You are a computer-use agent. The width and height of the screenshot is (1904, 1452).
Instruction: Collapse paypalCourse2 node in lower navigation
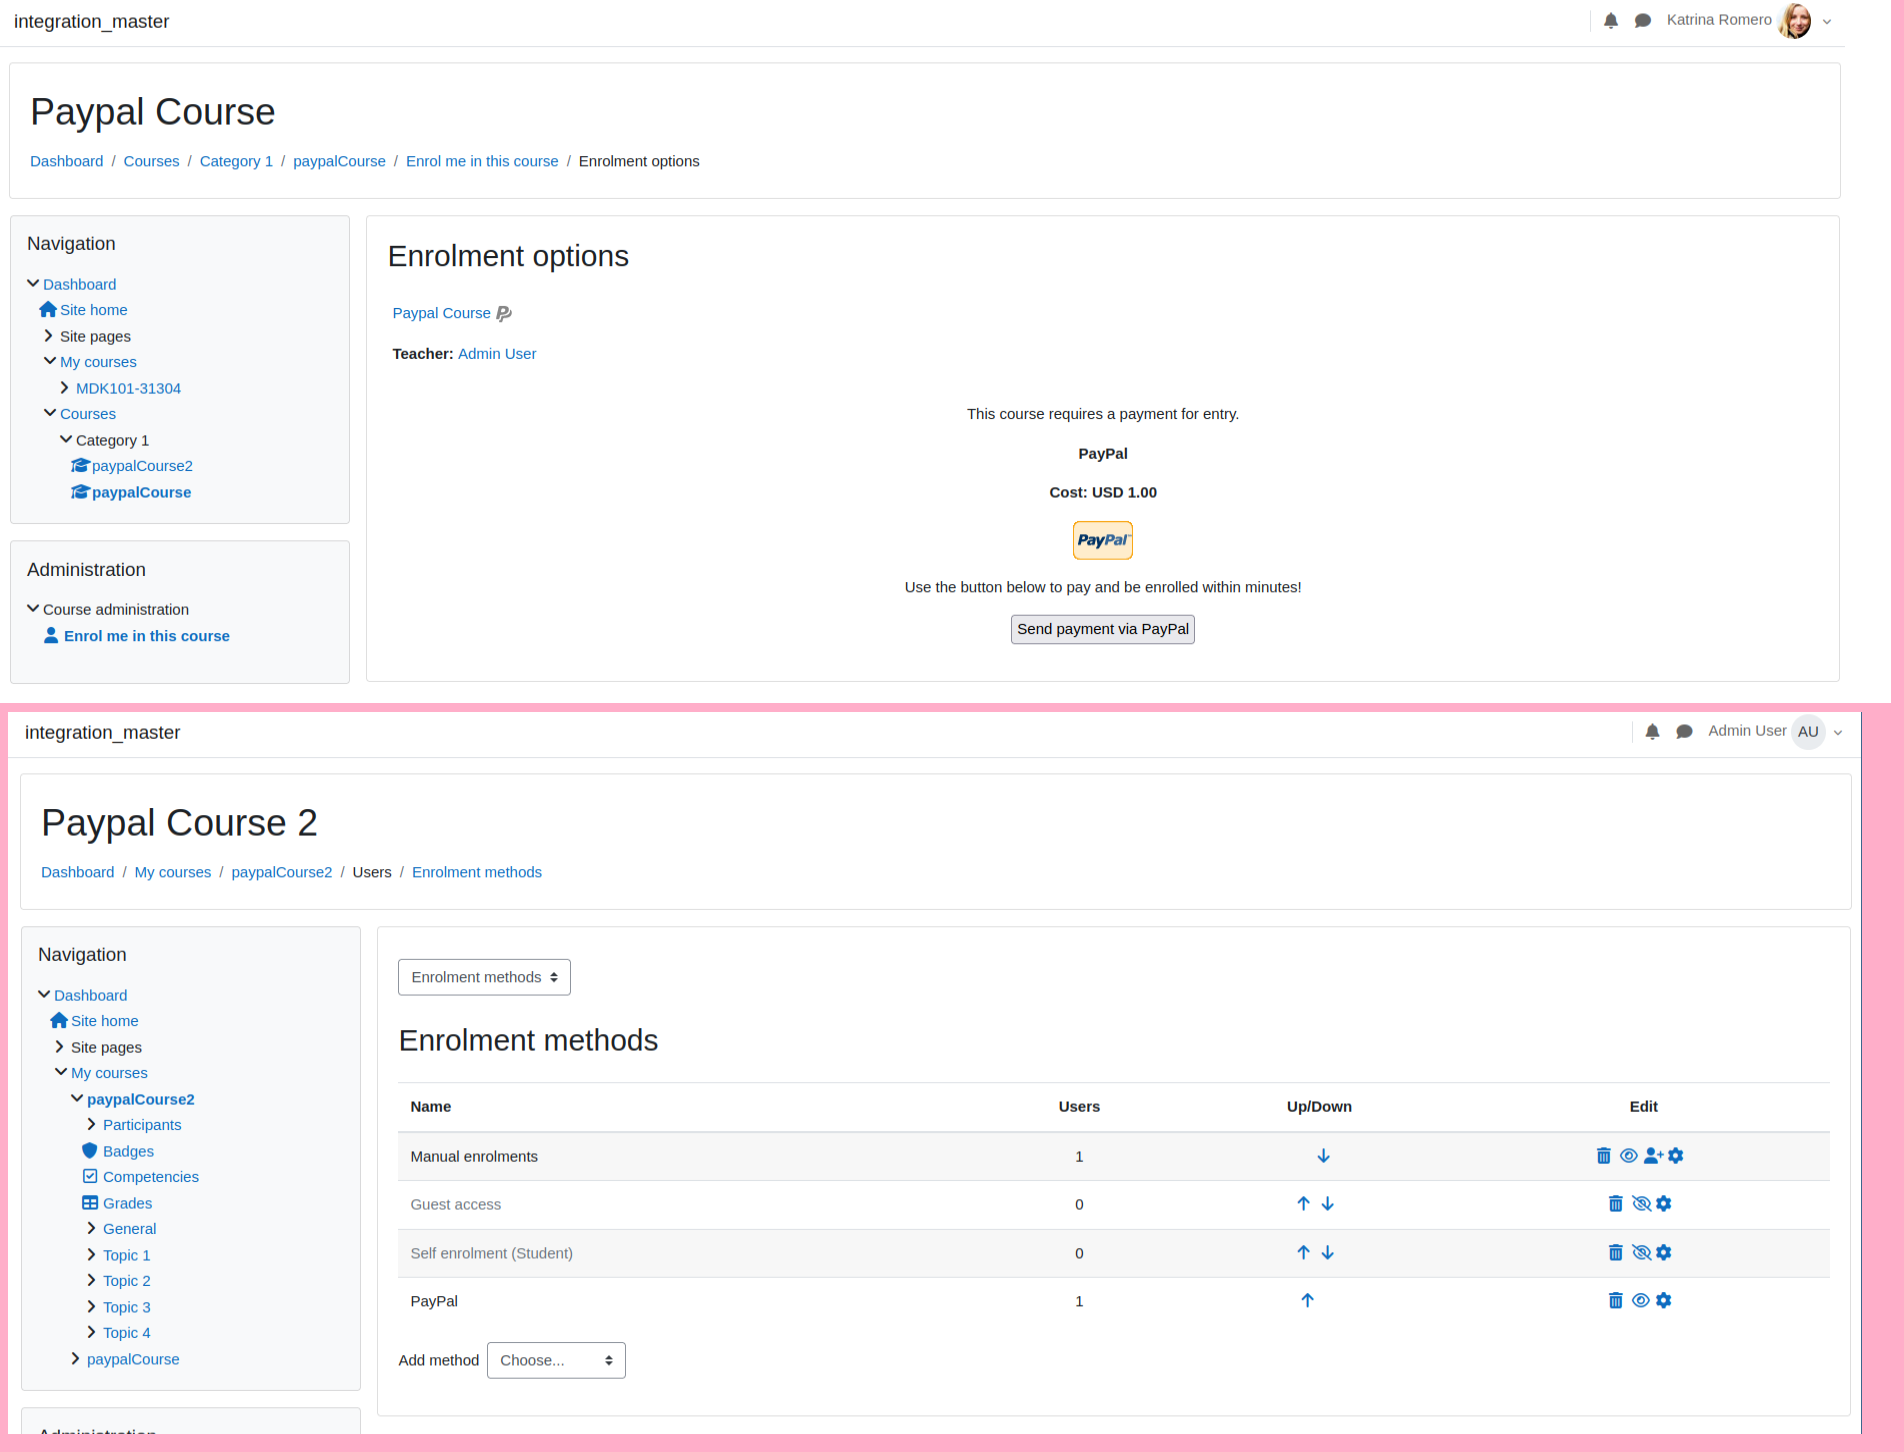[x=76, y=1098]
